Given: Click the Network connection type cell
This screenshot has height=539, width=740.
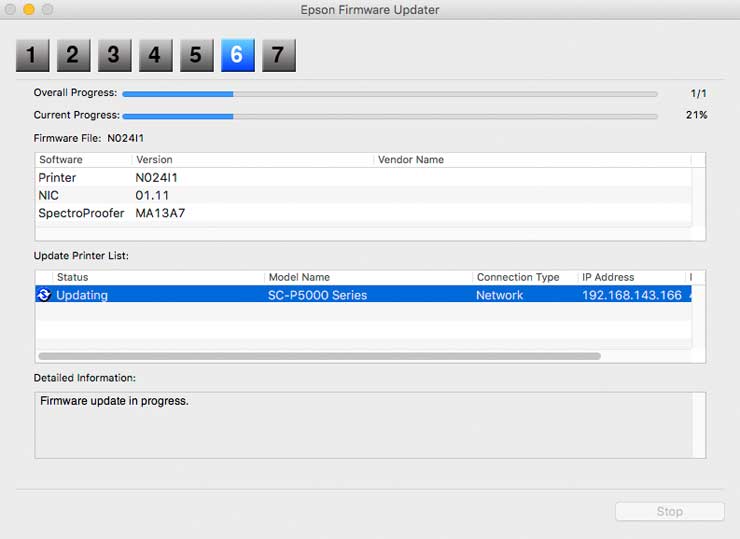Looking at the screenshot, I should pyautogui.click(x=499, y=295).
